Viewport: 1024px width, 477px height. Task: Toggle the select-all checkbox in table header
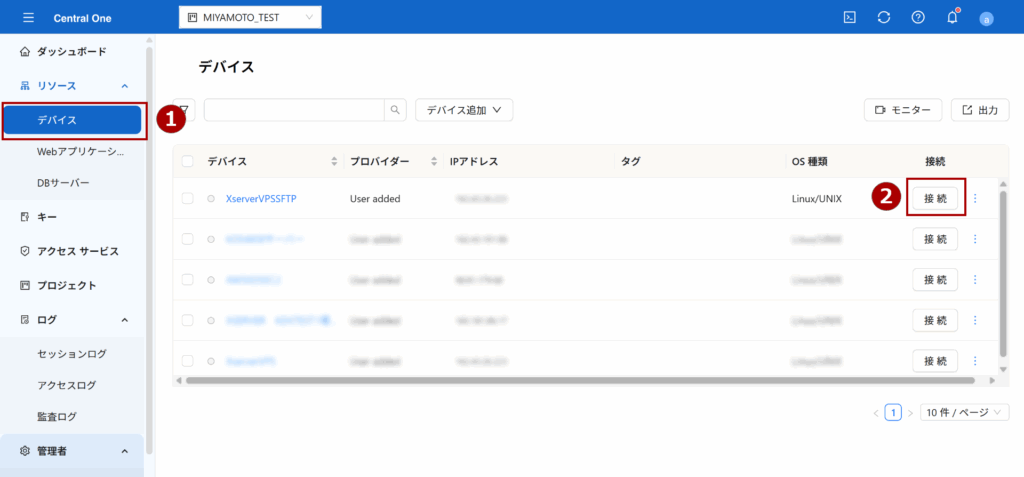pyautogui.click(x=188, y=161)
